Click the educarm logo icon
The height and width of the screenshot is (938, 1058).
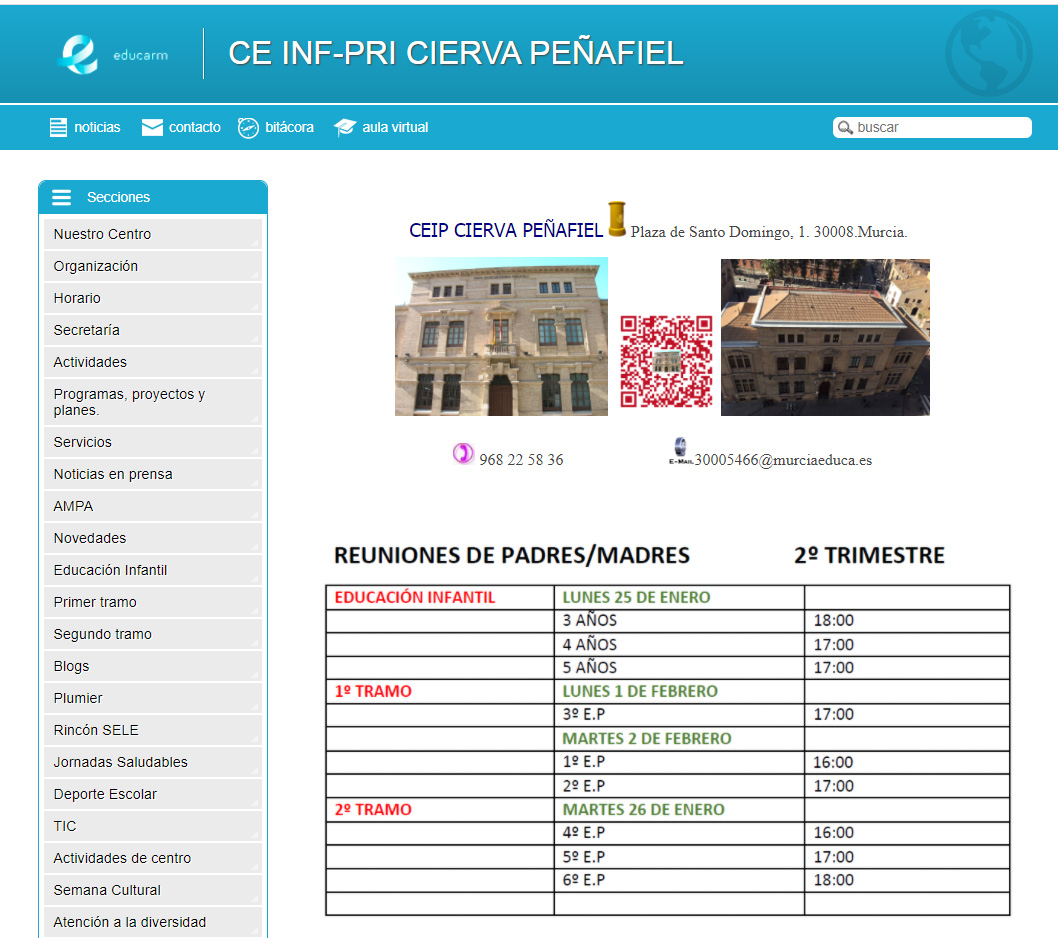pyautogui.click(x=80, y=54)
